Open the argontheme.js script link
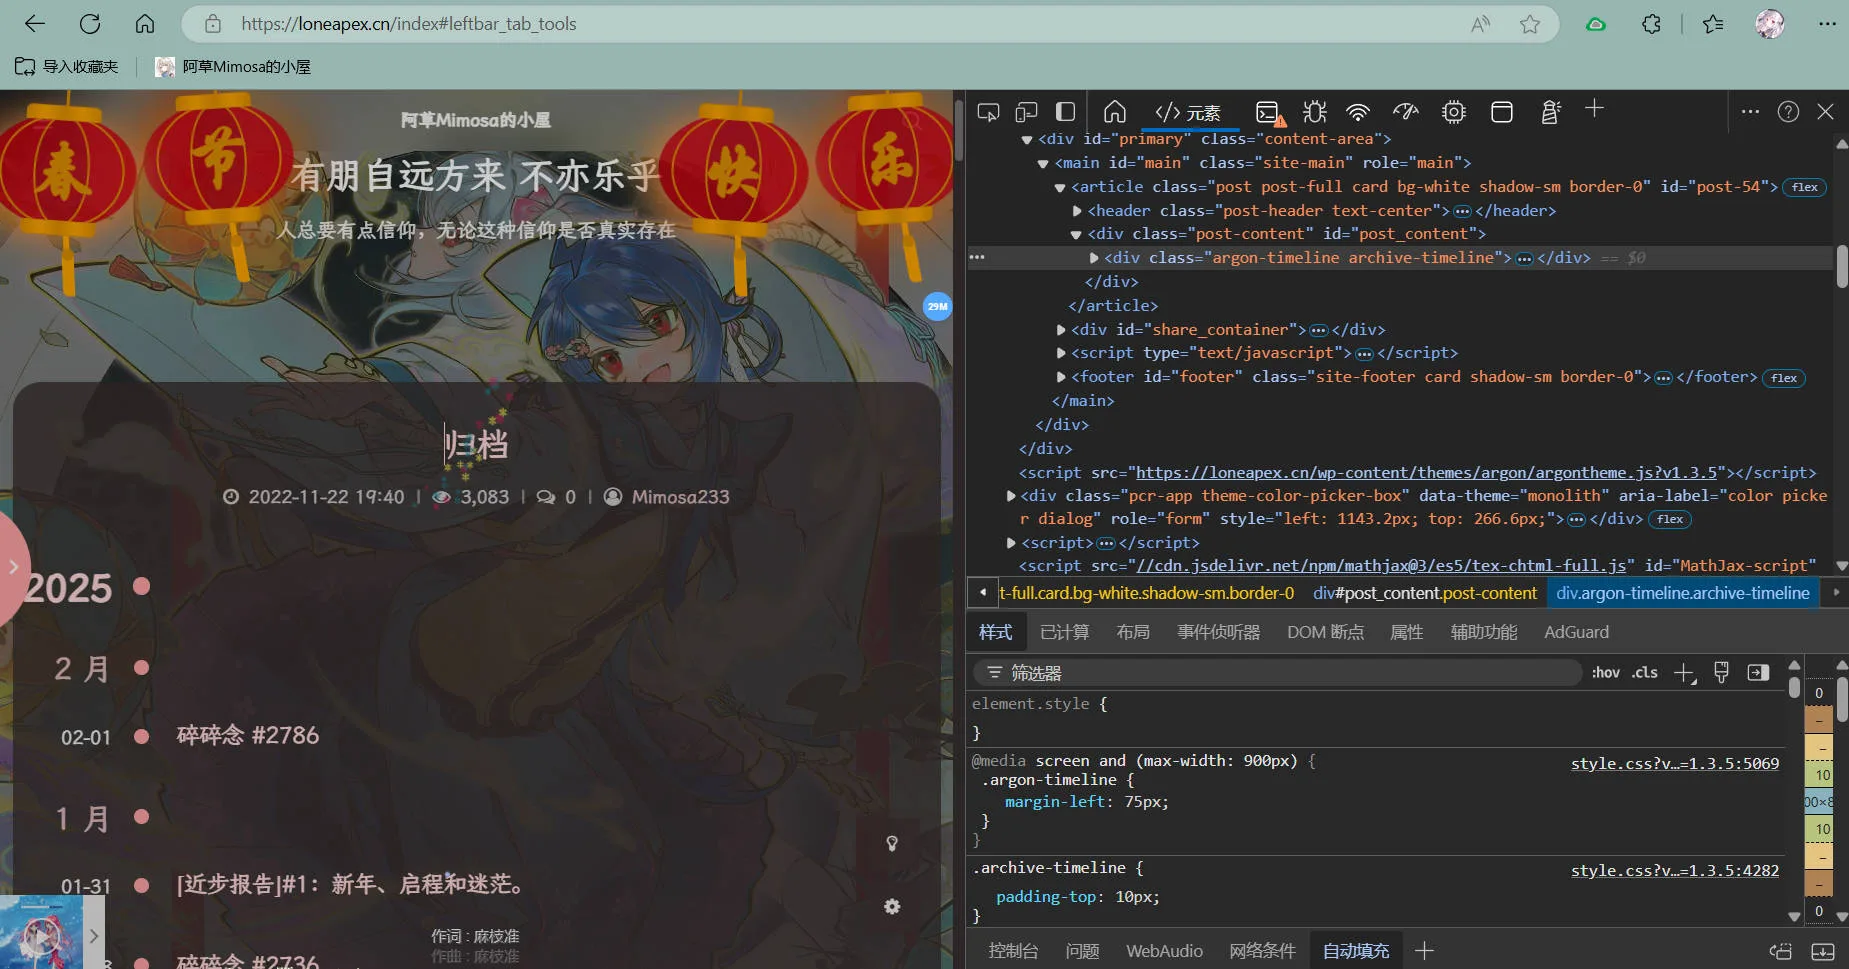 pos(1426,472)
